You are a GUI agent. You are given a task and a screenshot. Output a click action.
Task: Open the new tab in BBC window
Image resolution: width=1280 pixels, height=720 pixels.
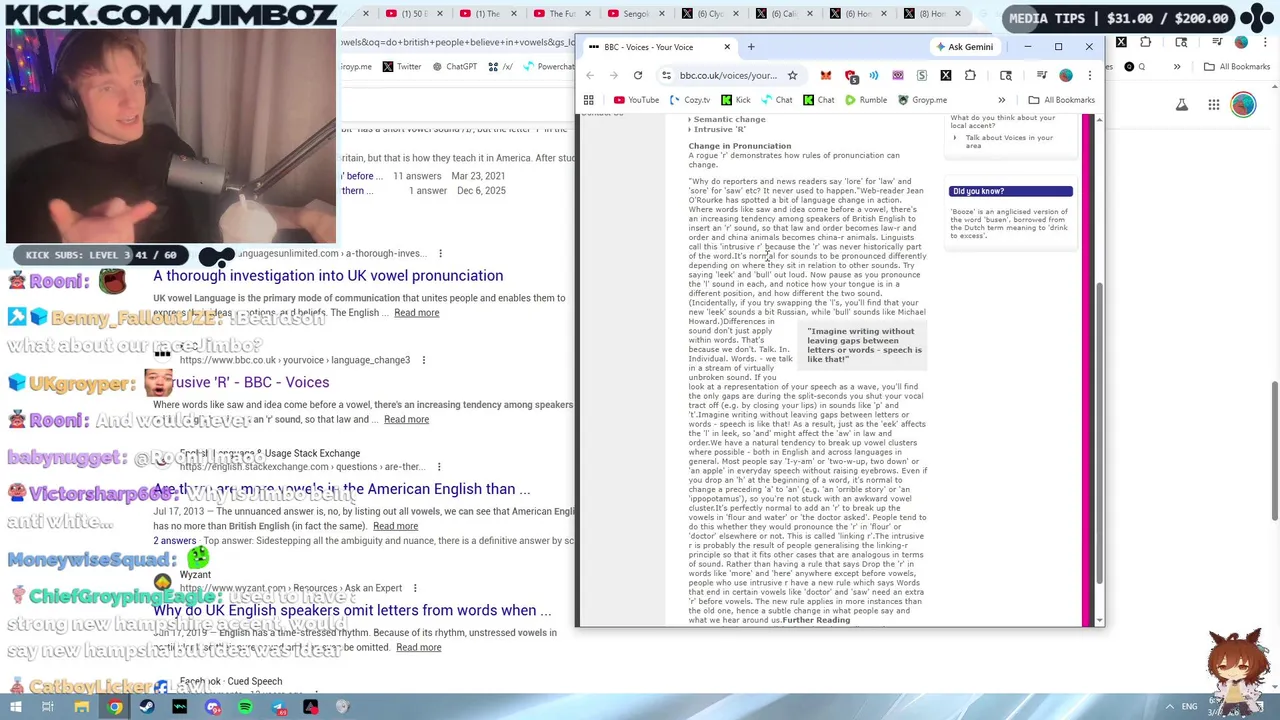coord(751,47)
